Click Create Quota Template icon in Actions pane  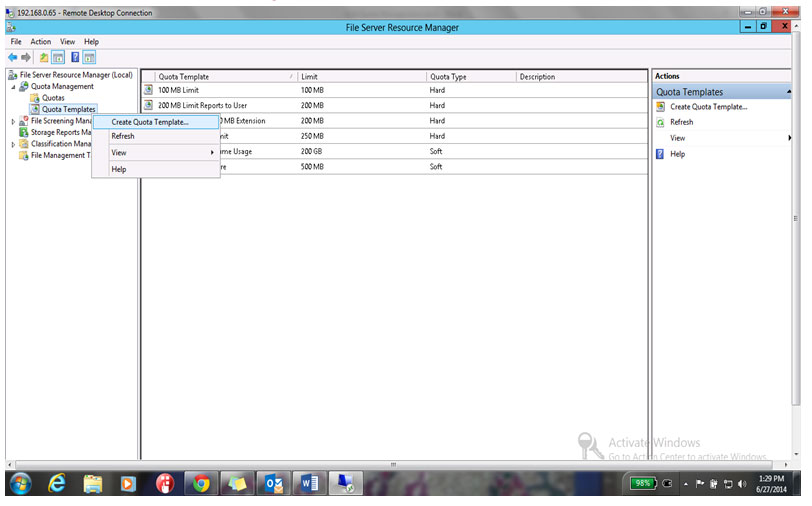pos(660,107)
